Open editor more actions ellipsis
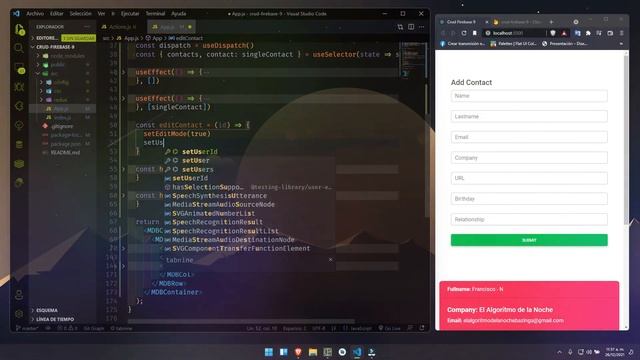Screen dimensions: 640x360 click(x=421, y=27)
